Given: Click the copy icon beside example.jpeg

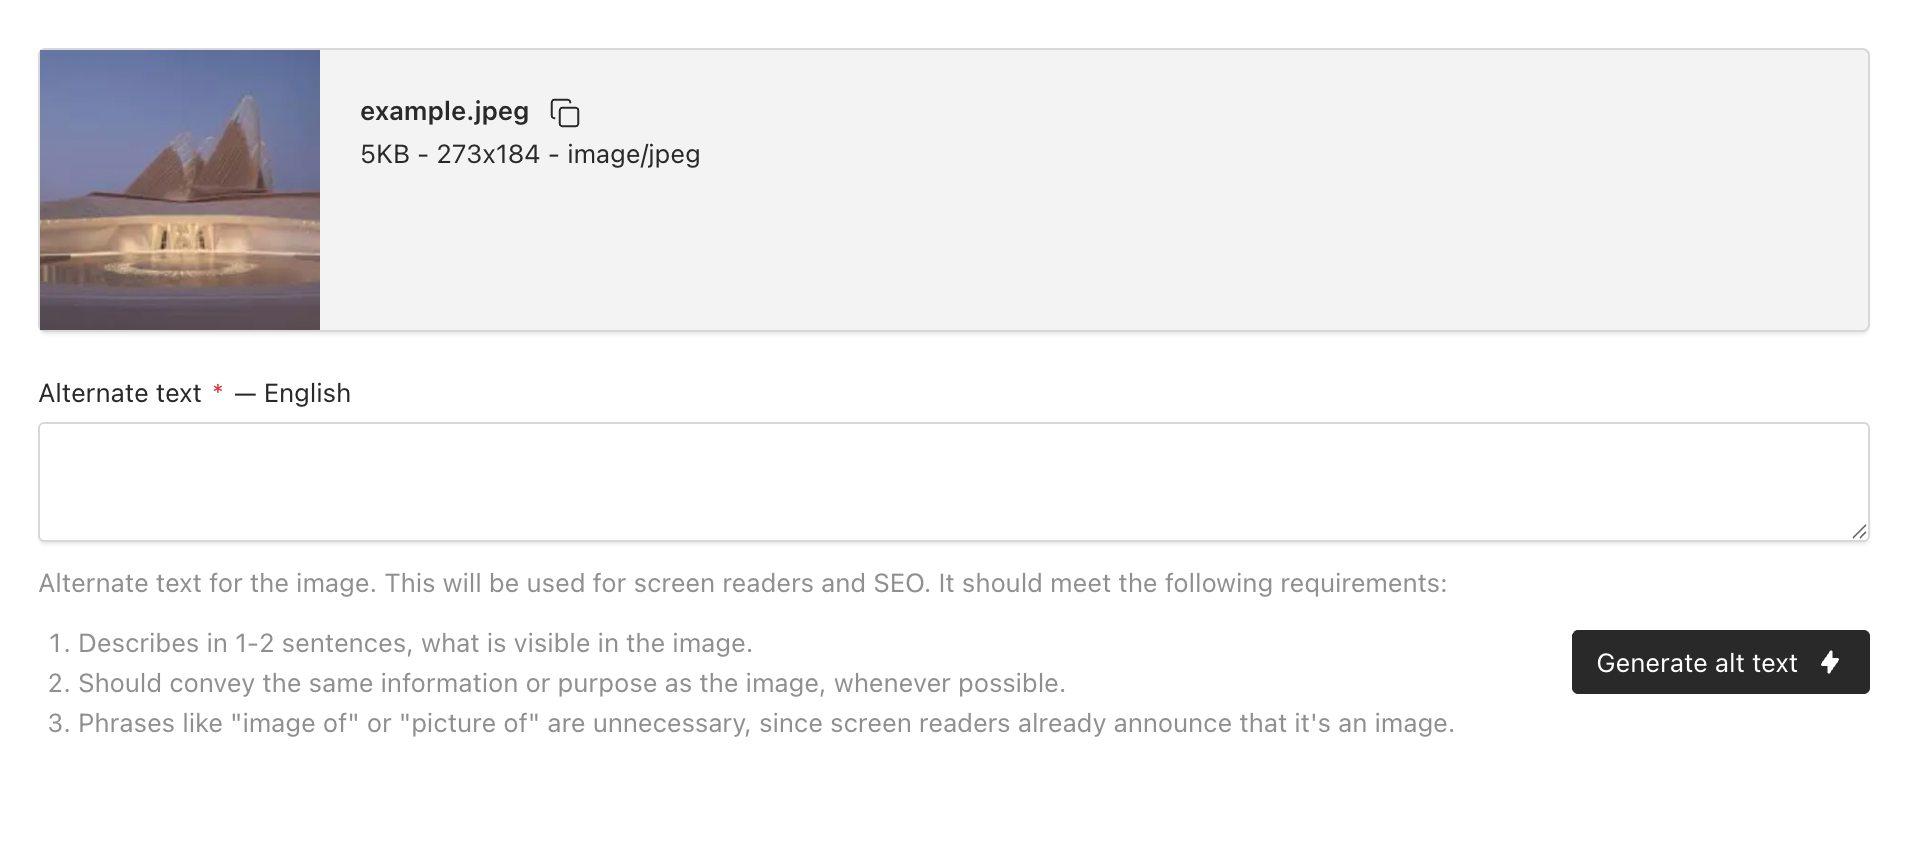Looking at the screenshot, I should [565, 113].
